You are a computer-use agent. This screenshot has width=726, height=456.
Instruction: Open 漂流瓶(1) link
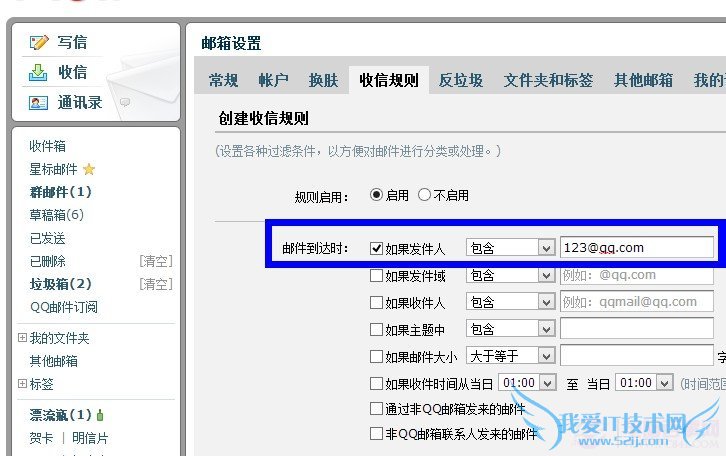(61, 415)
